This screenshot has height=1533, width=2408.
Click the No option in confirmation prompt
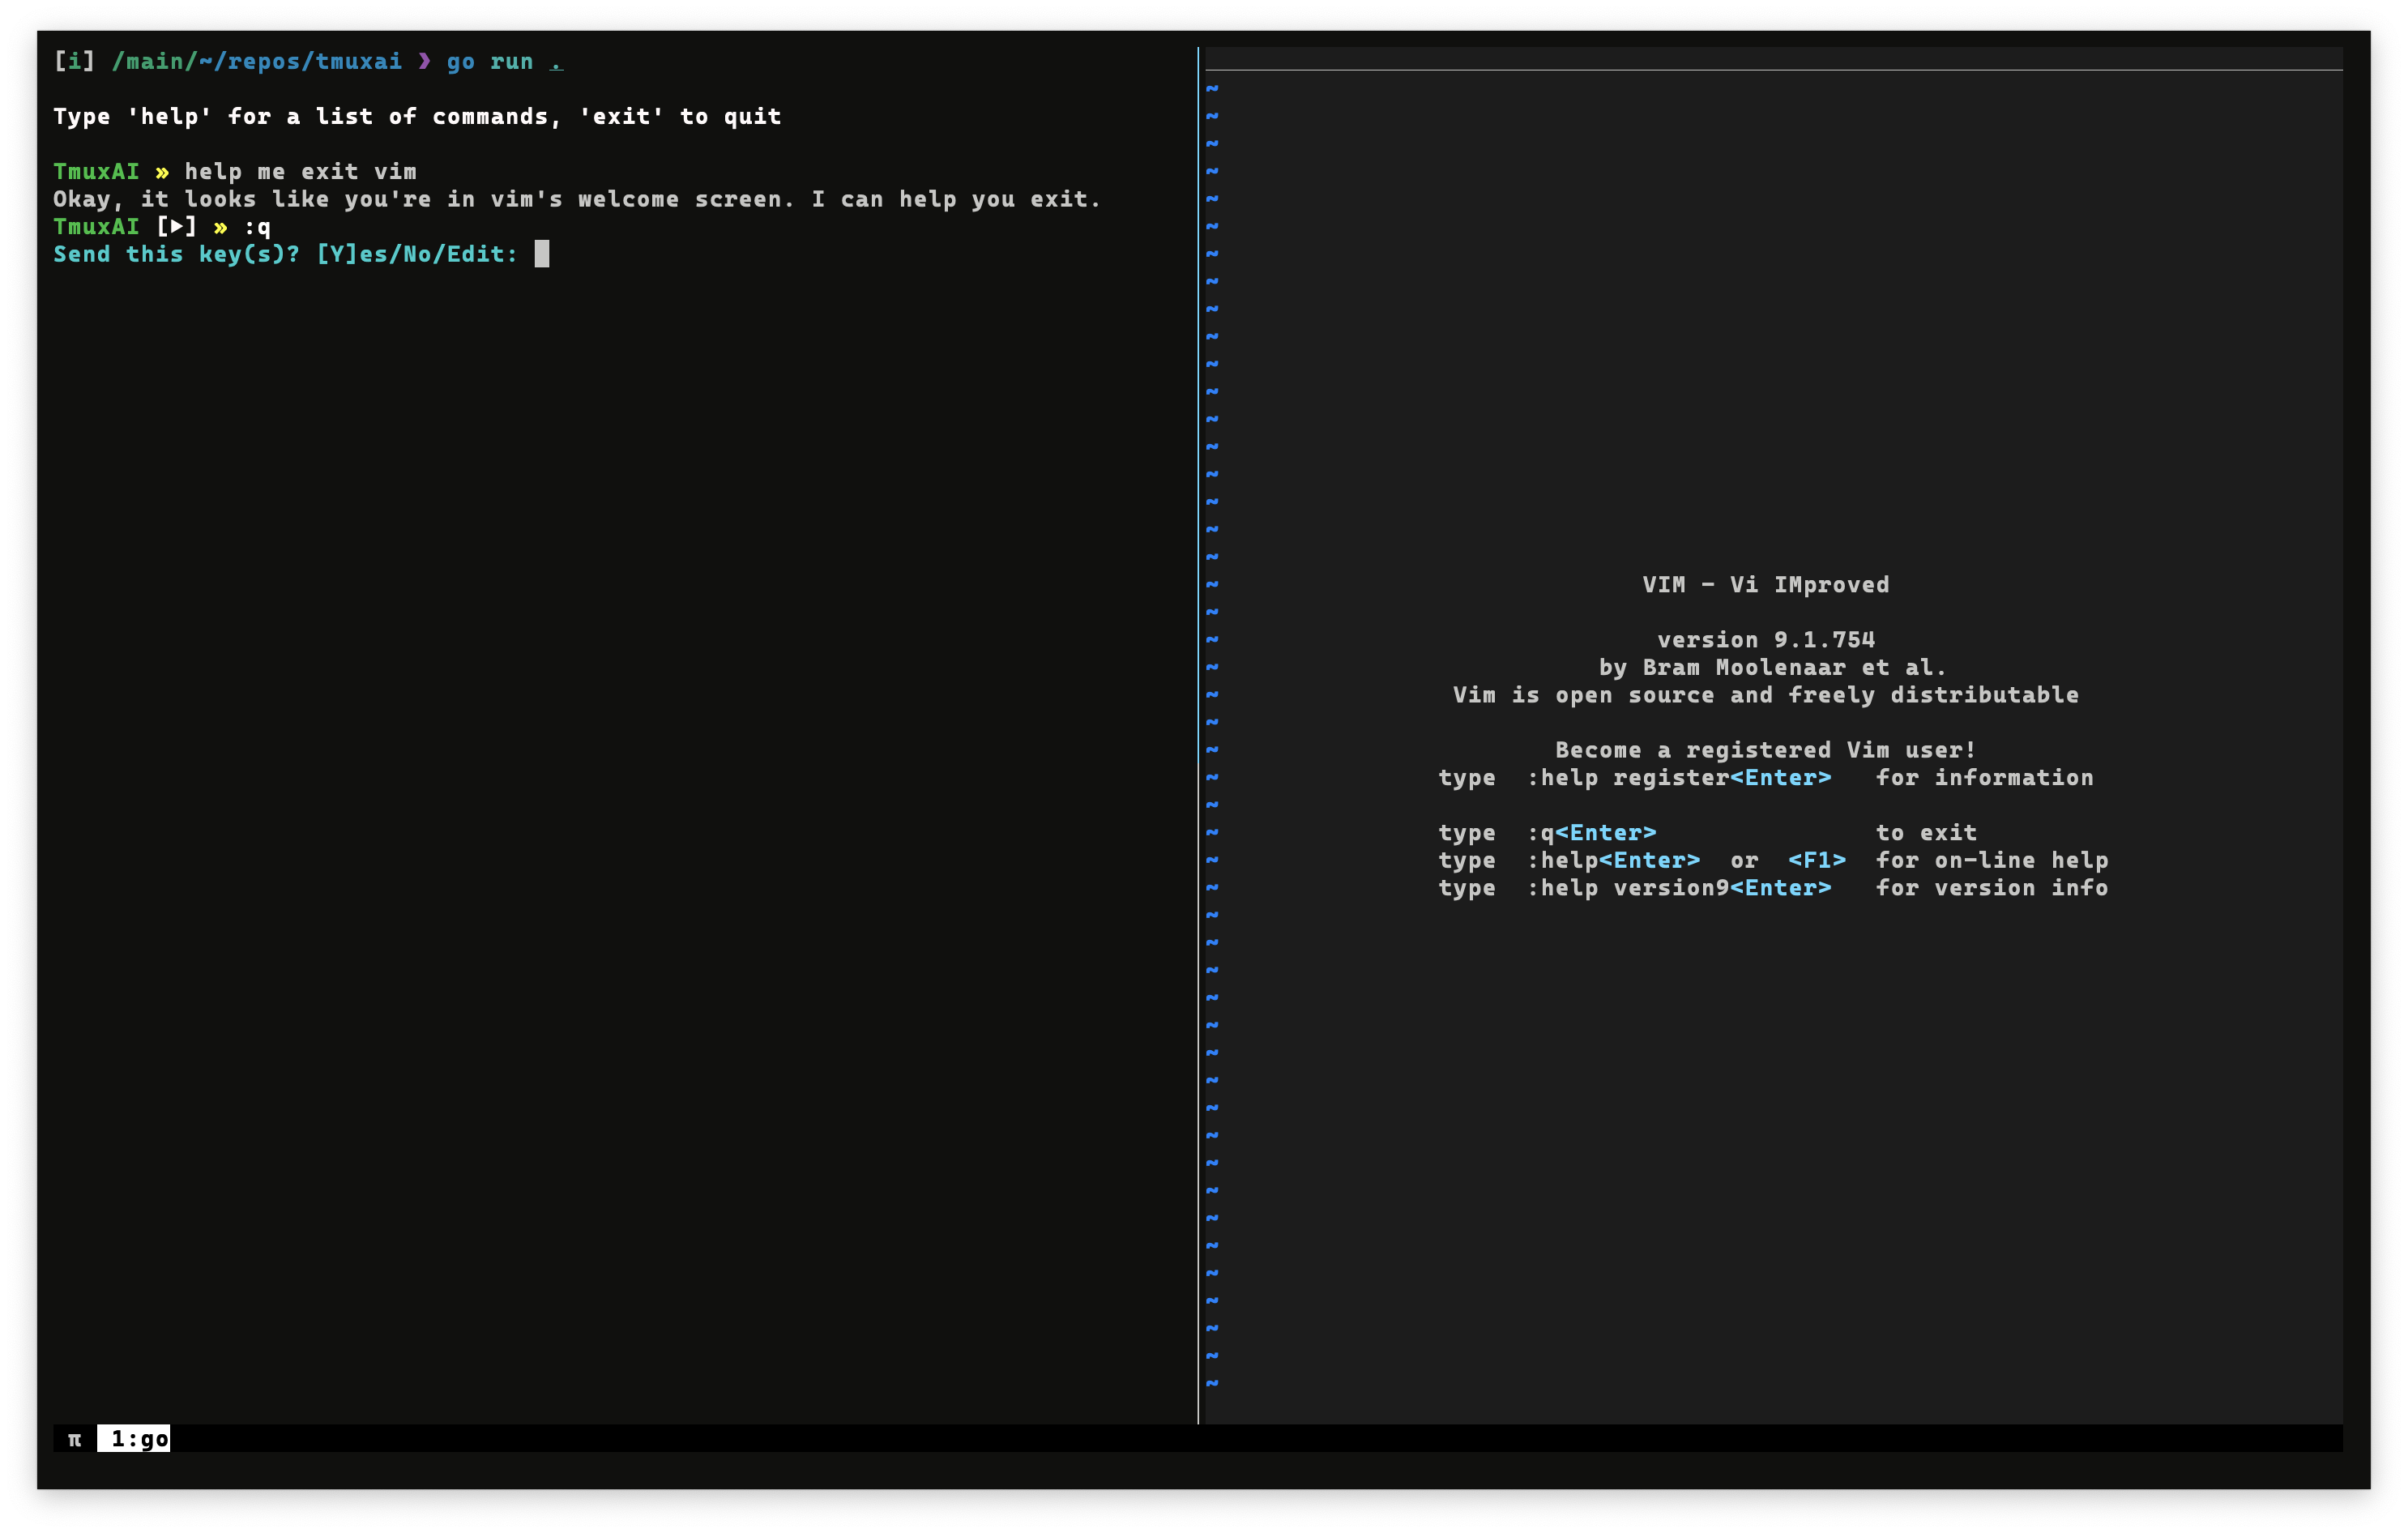coord(417,254)
